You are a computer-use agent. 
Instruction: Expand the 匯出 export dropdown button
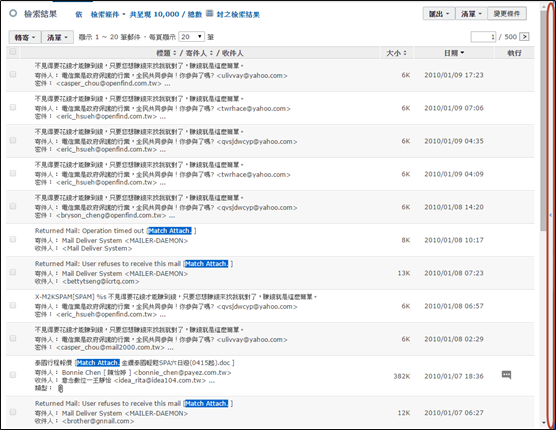(439, 14)
